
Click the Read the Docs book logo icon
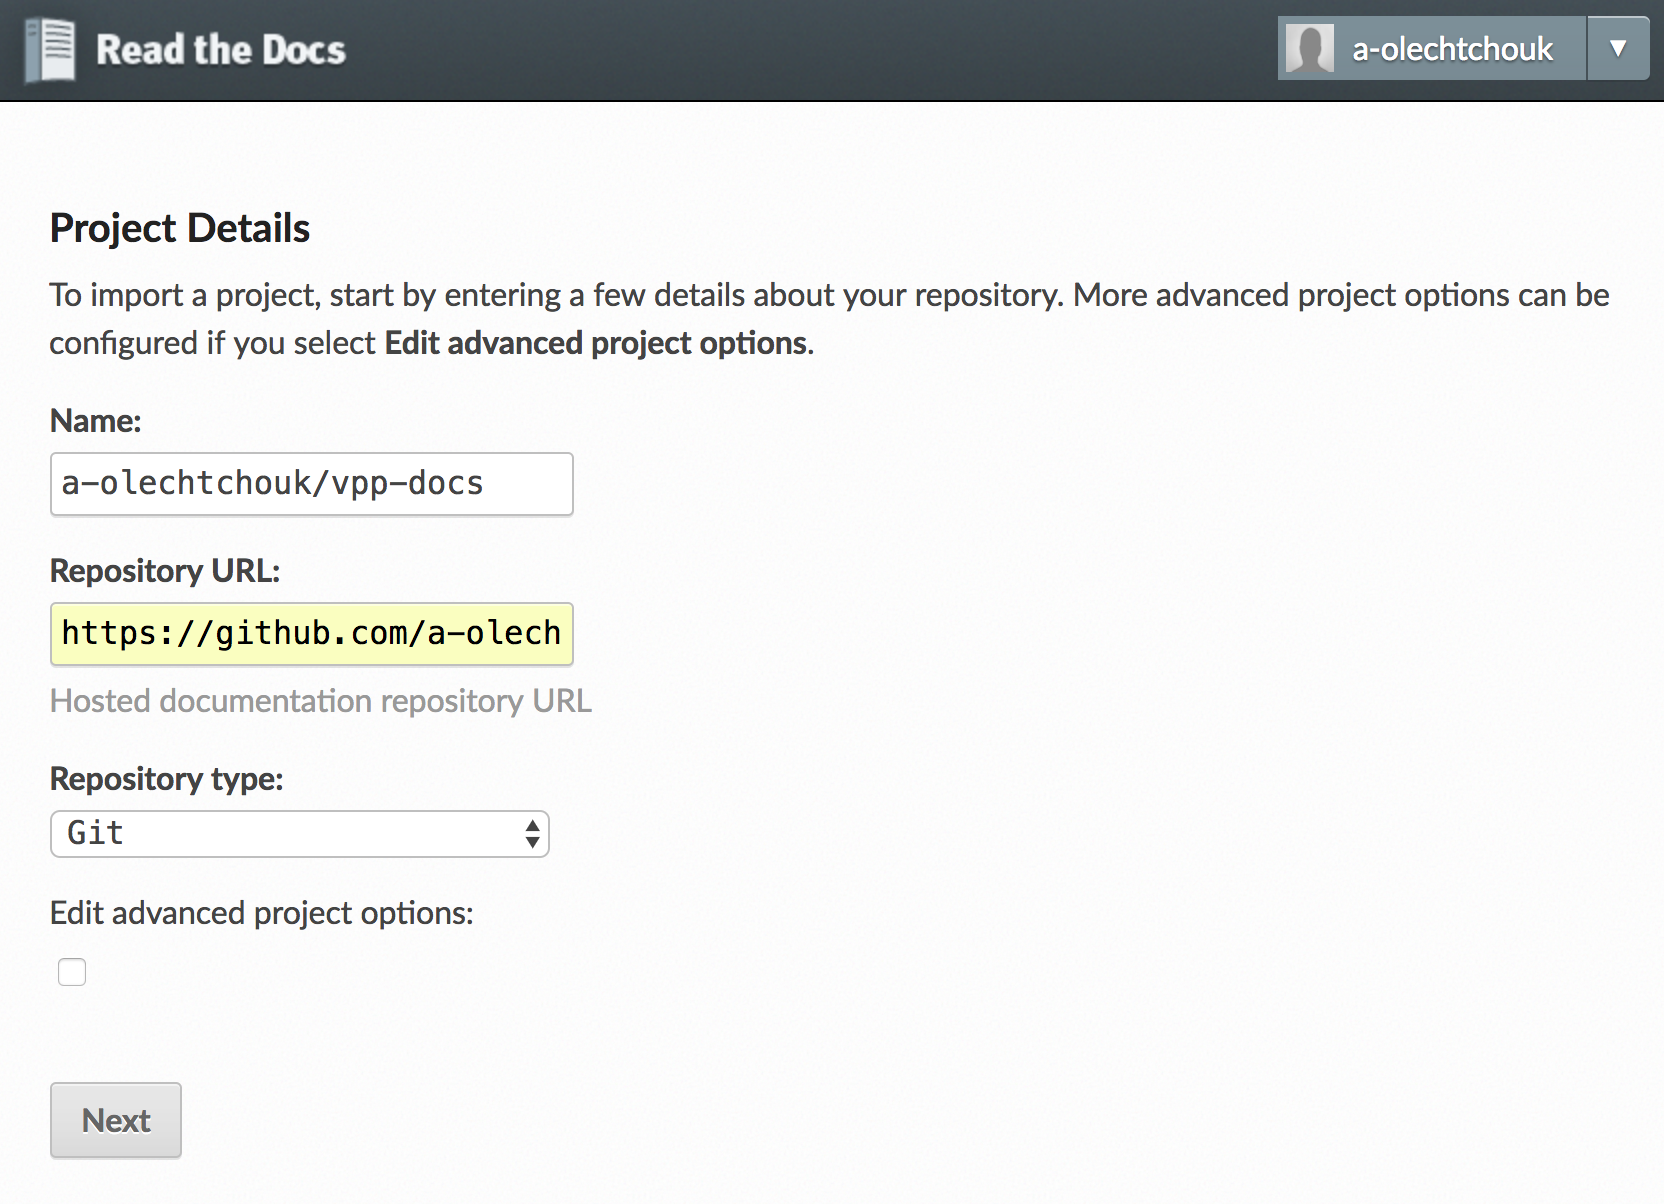[x=50, y=50]
